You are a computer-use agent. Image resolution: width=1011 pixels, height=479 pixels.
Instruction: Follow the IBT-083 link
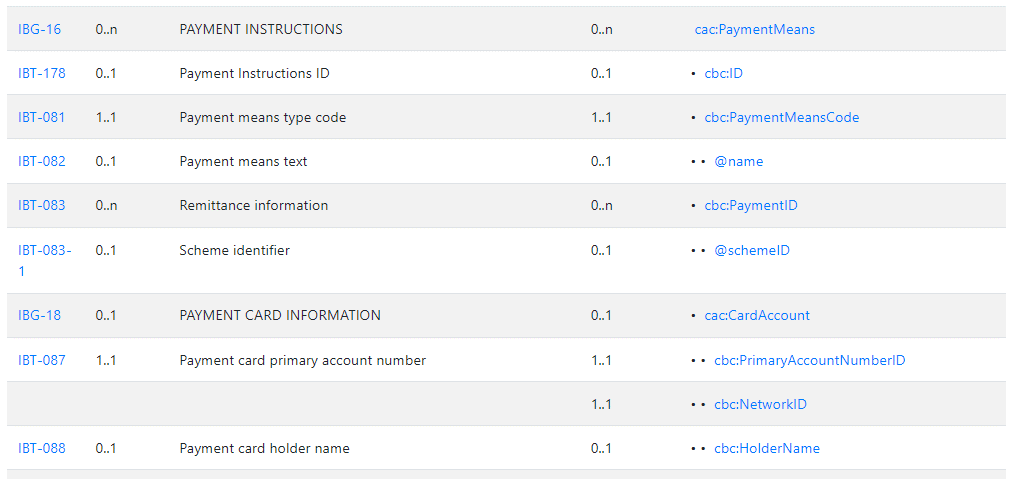(42, 205)
